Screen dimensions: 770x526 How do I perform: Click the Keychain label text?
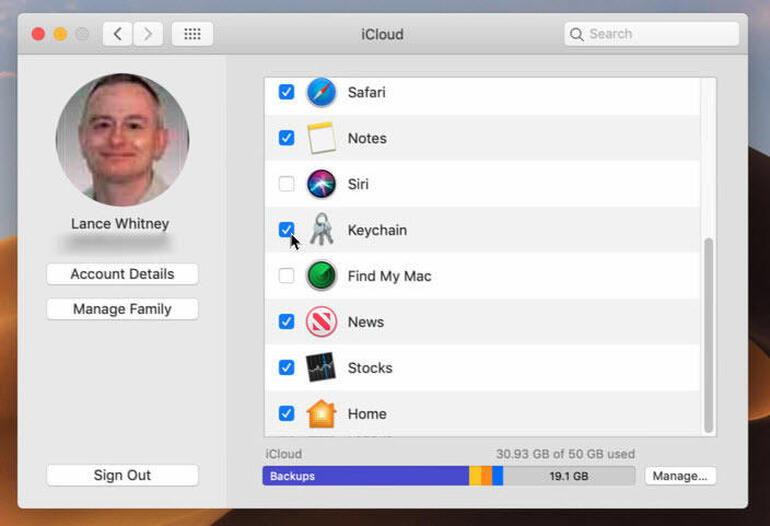pos(377,230)
